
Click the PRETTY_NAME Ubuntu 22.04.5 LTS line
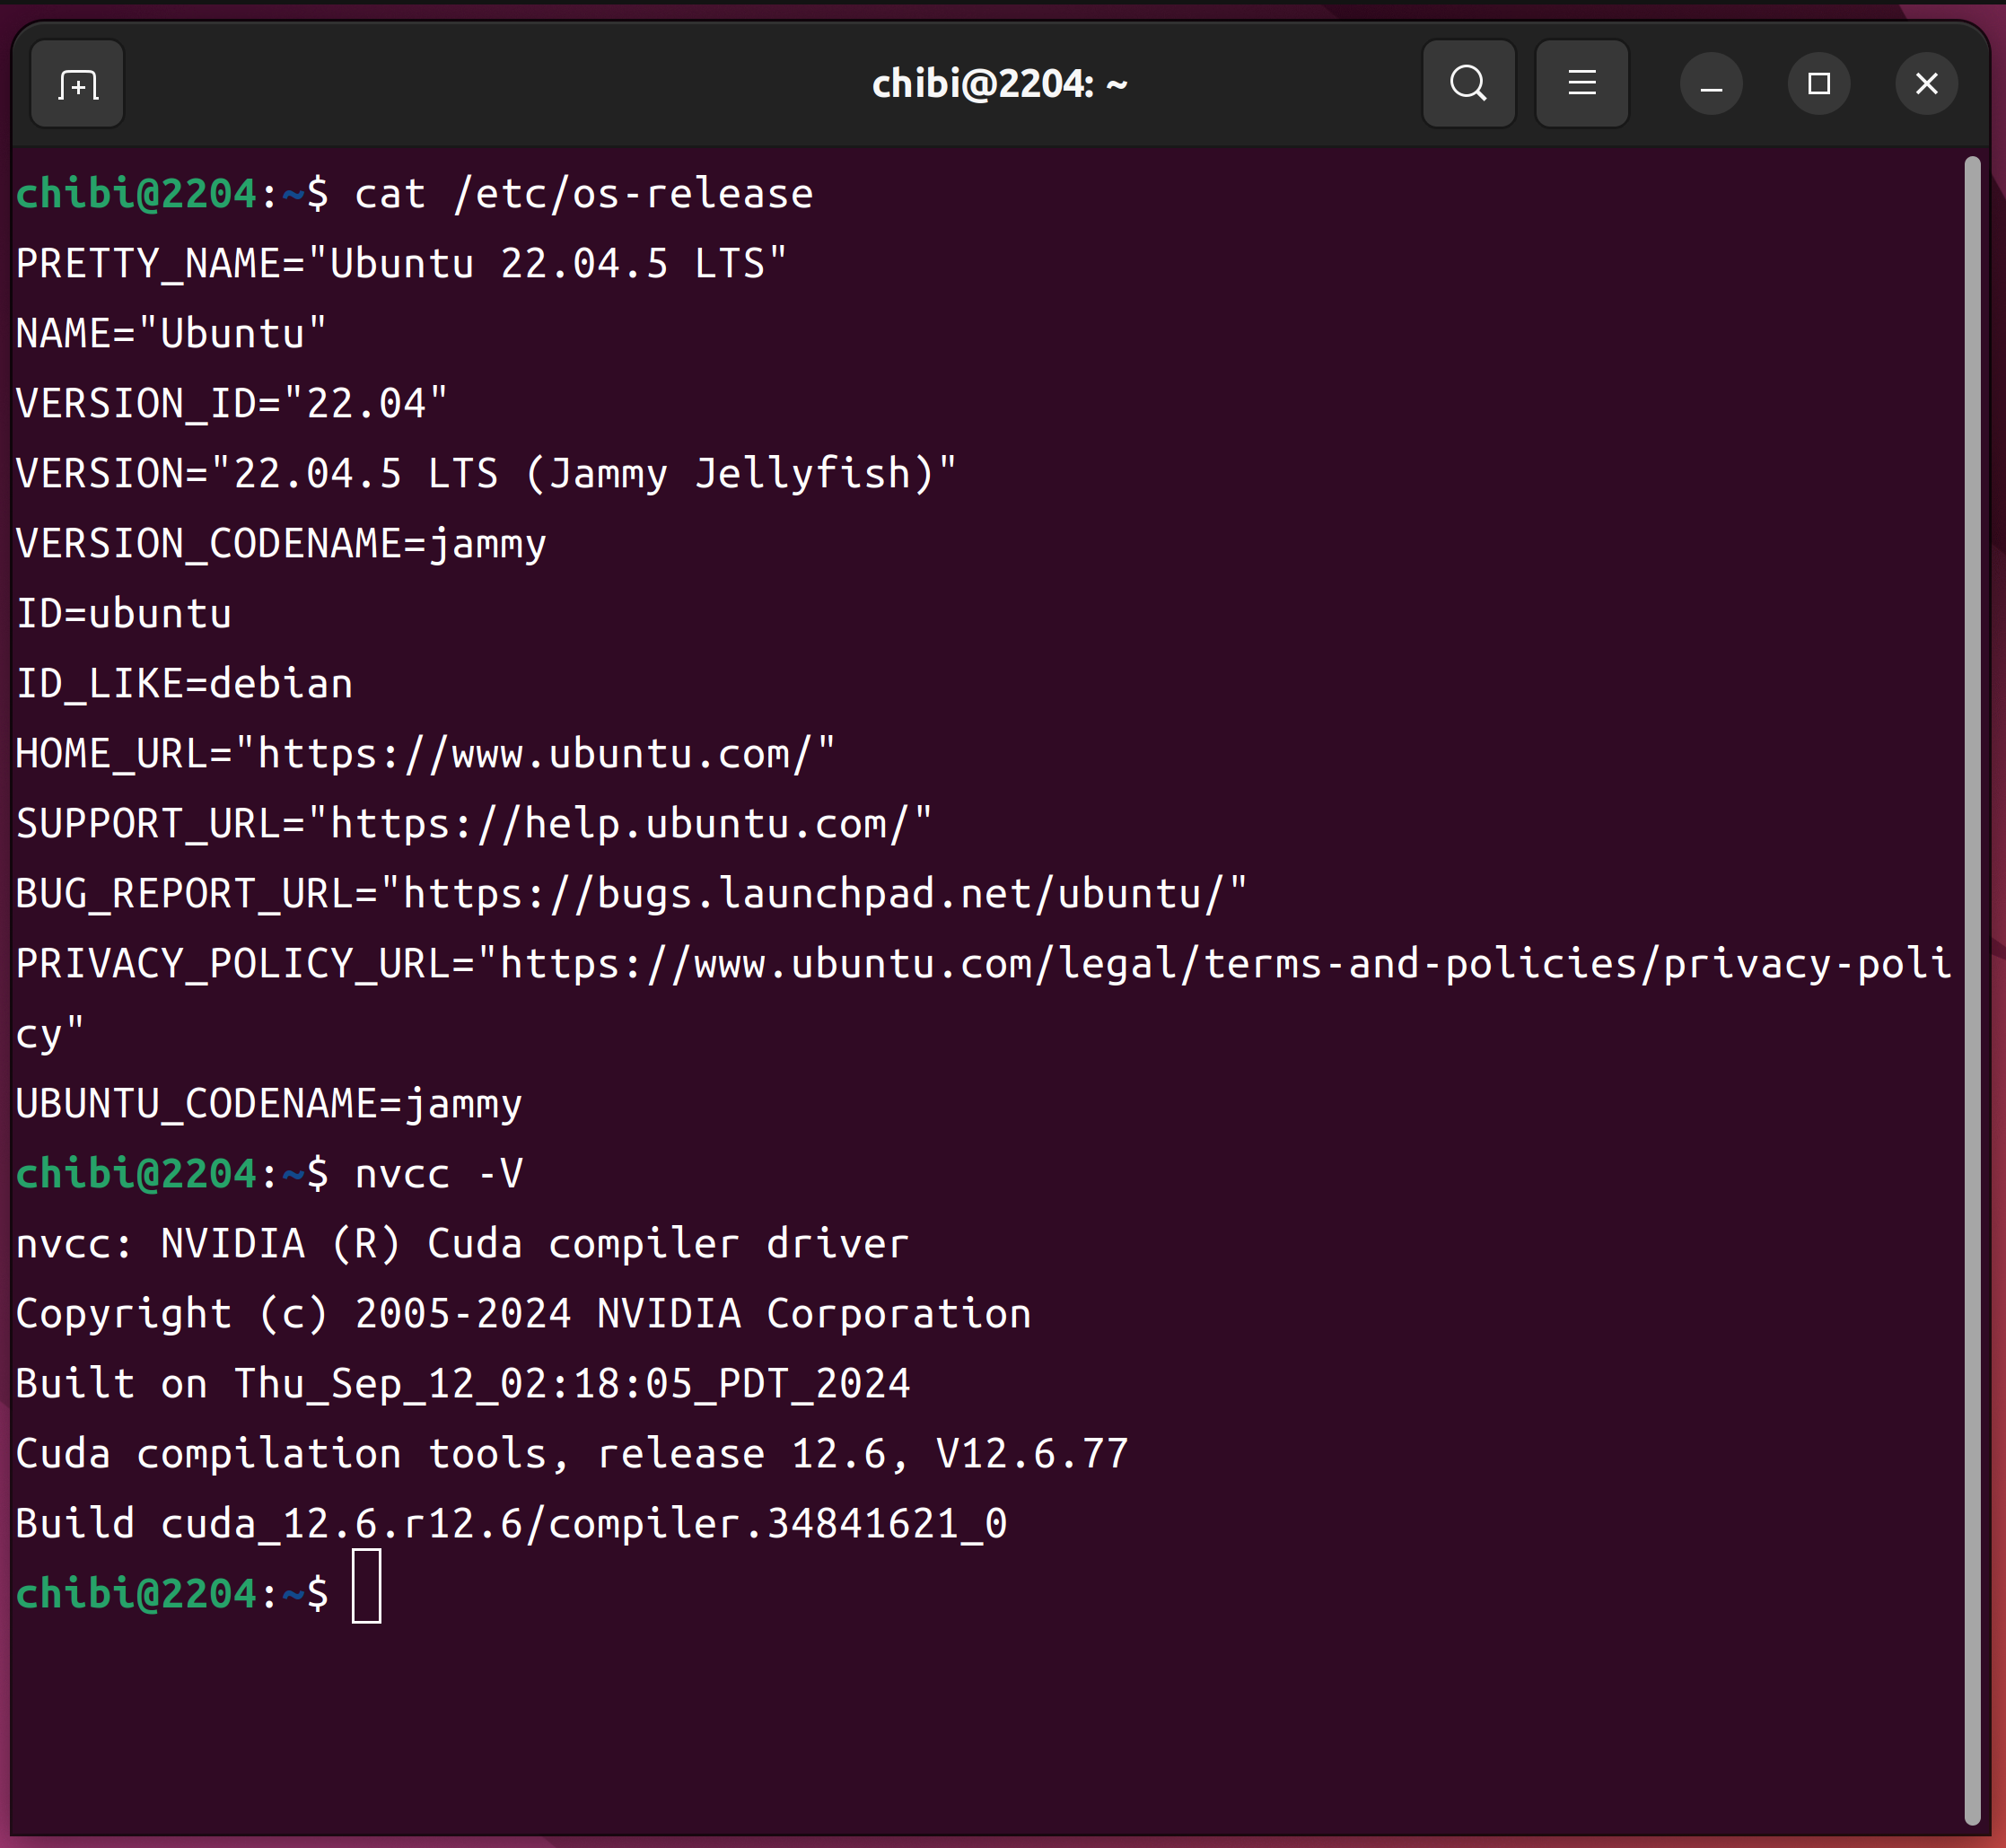[x=400, y=264]
